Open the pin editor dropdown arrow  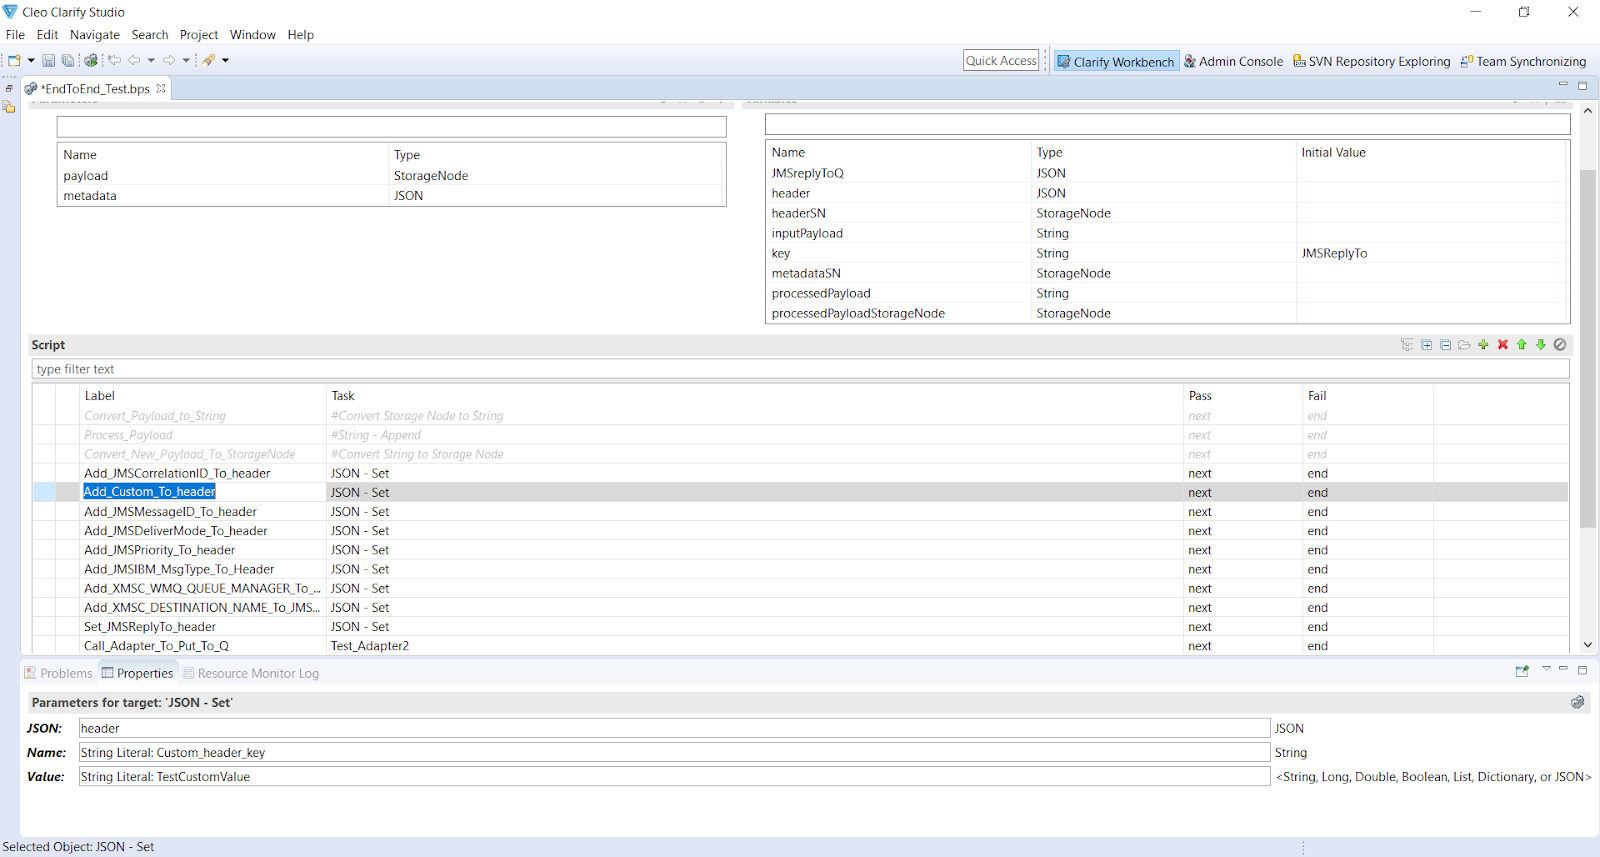[x=225, y=61]
